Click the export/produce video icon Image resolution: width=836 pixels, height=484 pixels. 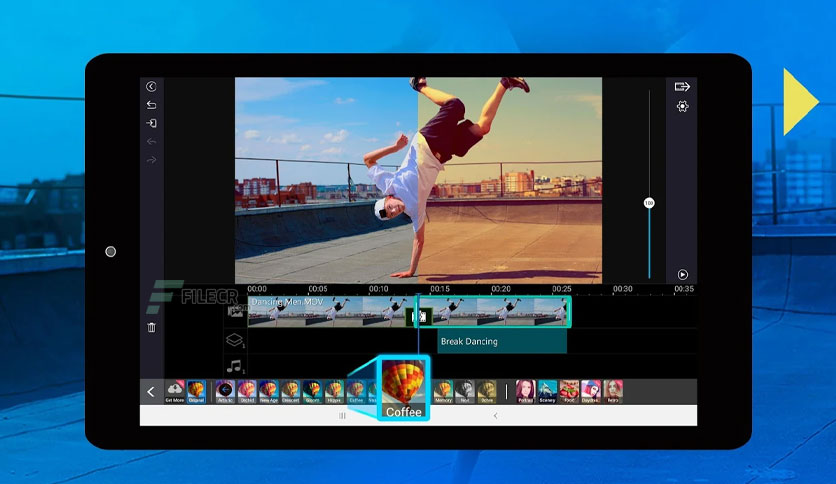coord(682,87)
